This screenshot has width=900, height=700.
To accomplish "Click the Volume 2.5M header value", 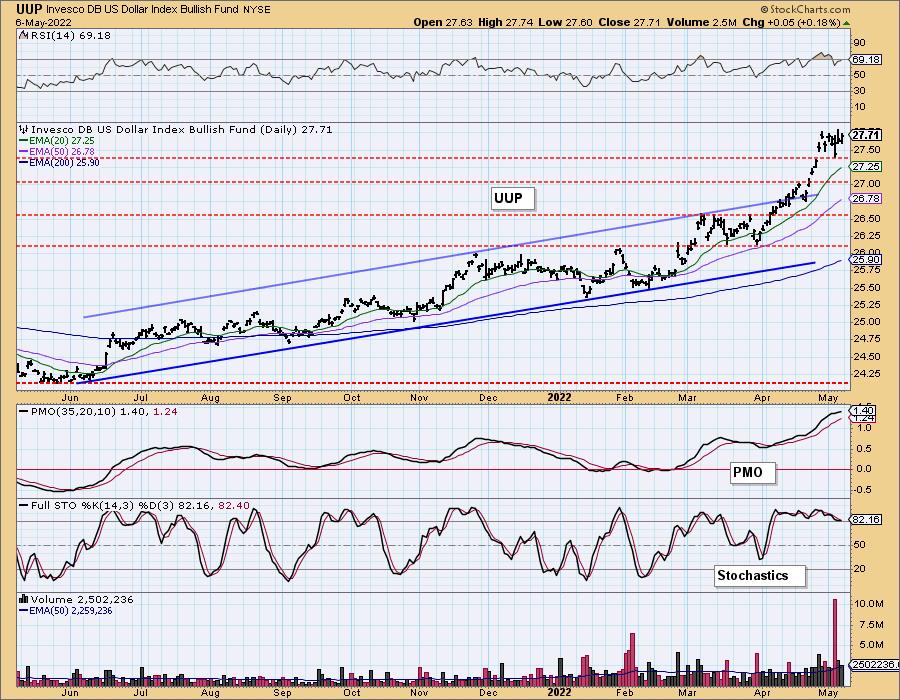I will tap(701, 22).
